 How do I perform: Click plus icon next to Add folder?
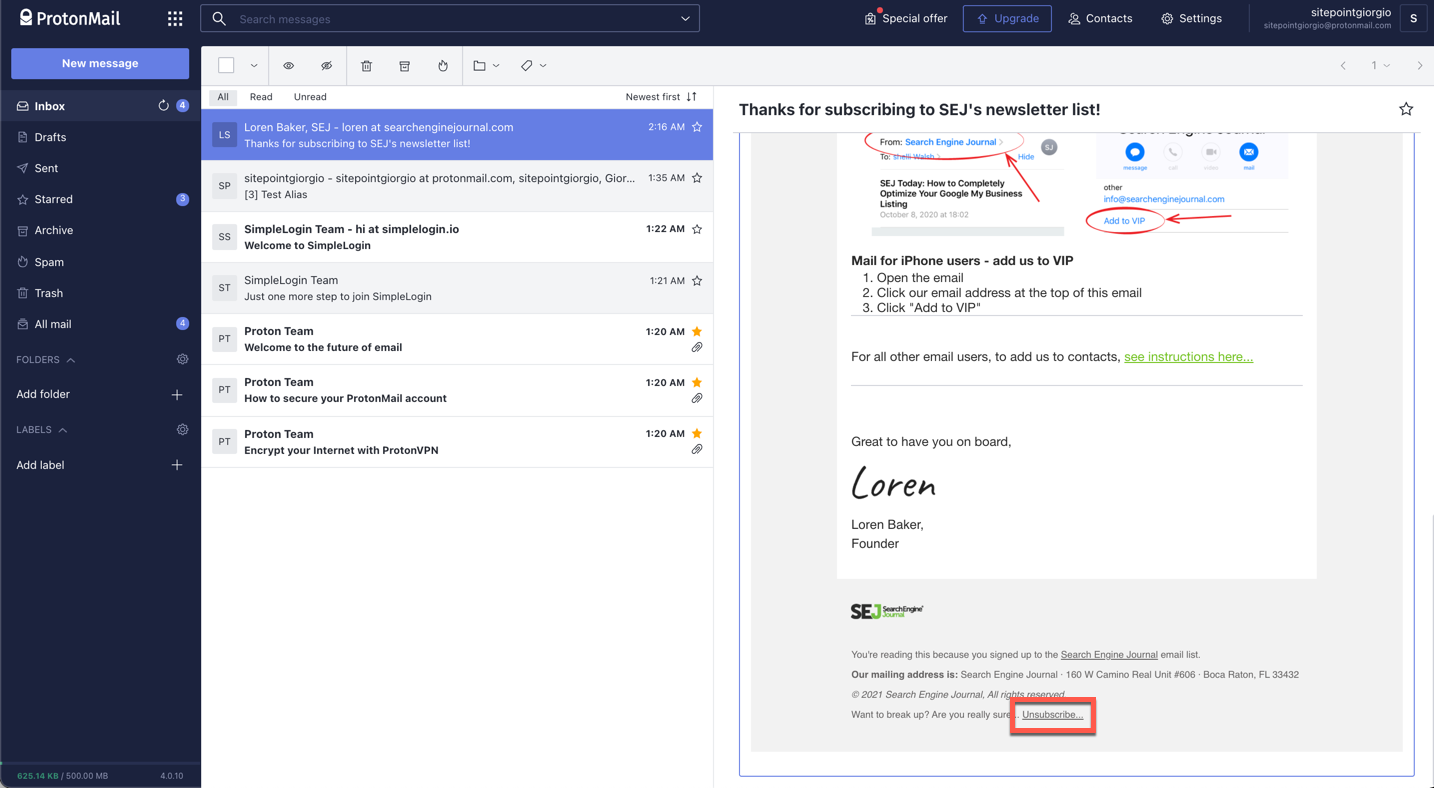coord(177,395)
